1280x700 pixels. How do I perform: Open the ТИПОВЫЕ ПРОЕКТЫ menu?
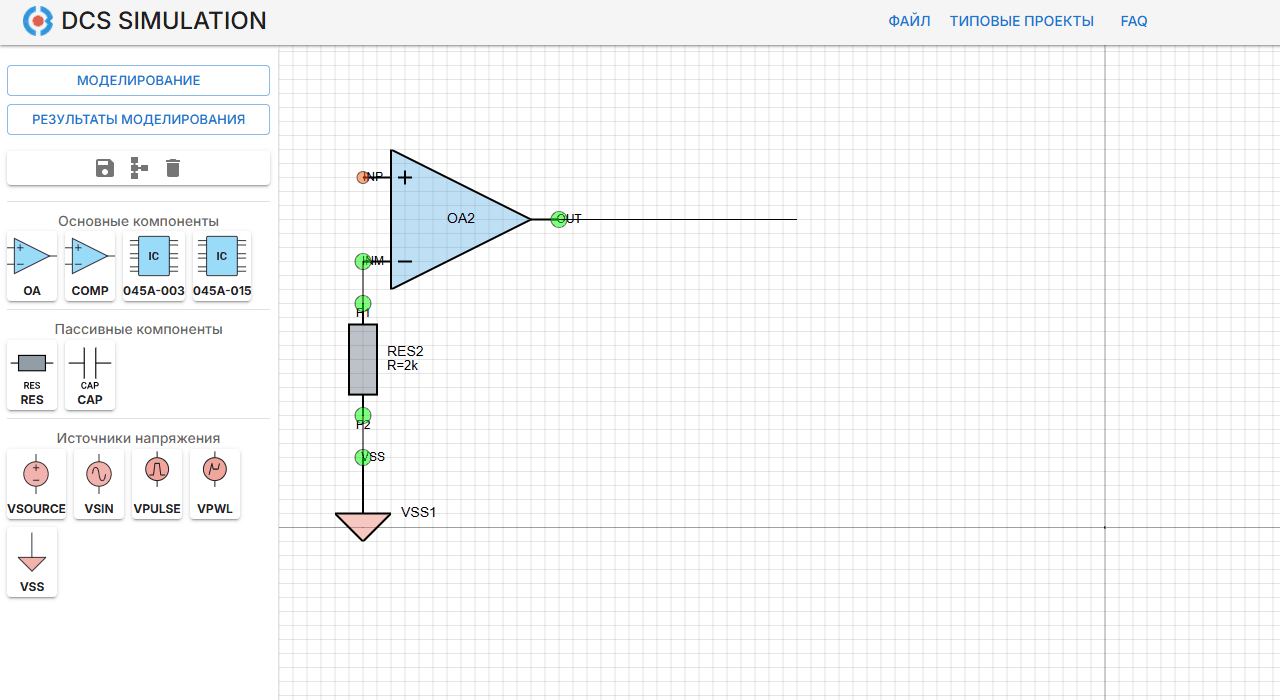(1021, 21)
